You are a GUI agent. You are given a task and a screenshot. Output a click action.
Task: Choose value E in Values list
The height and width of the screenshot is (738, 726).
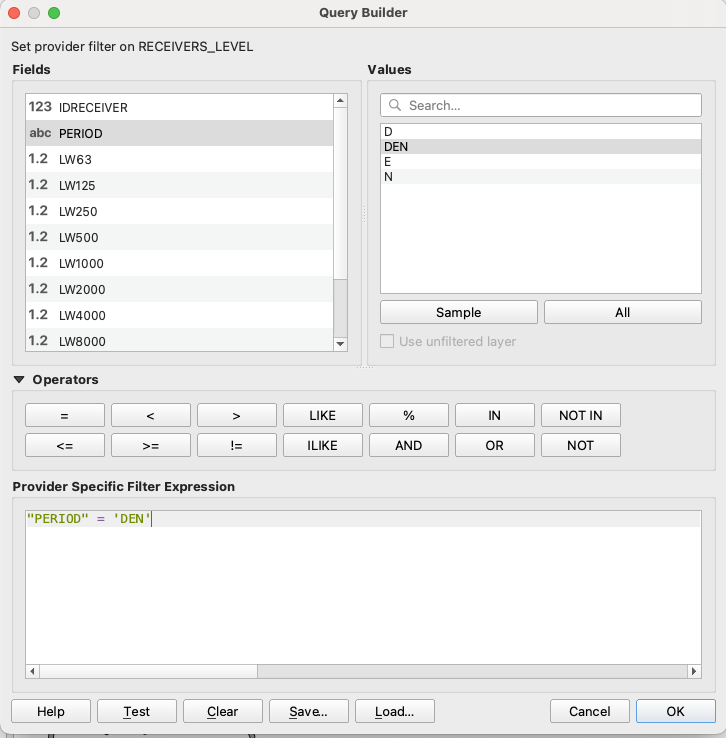pyautogui.click(x=541, y=162)
